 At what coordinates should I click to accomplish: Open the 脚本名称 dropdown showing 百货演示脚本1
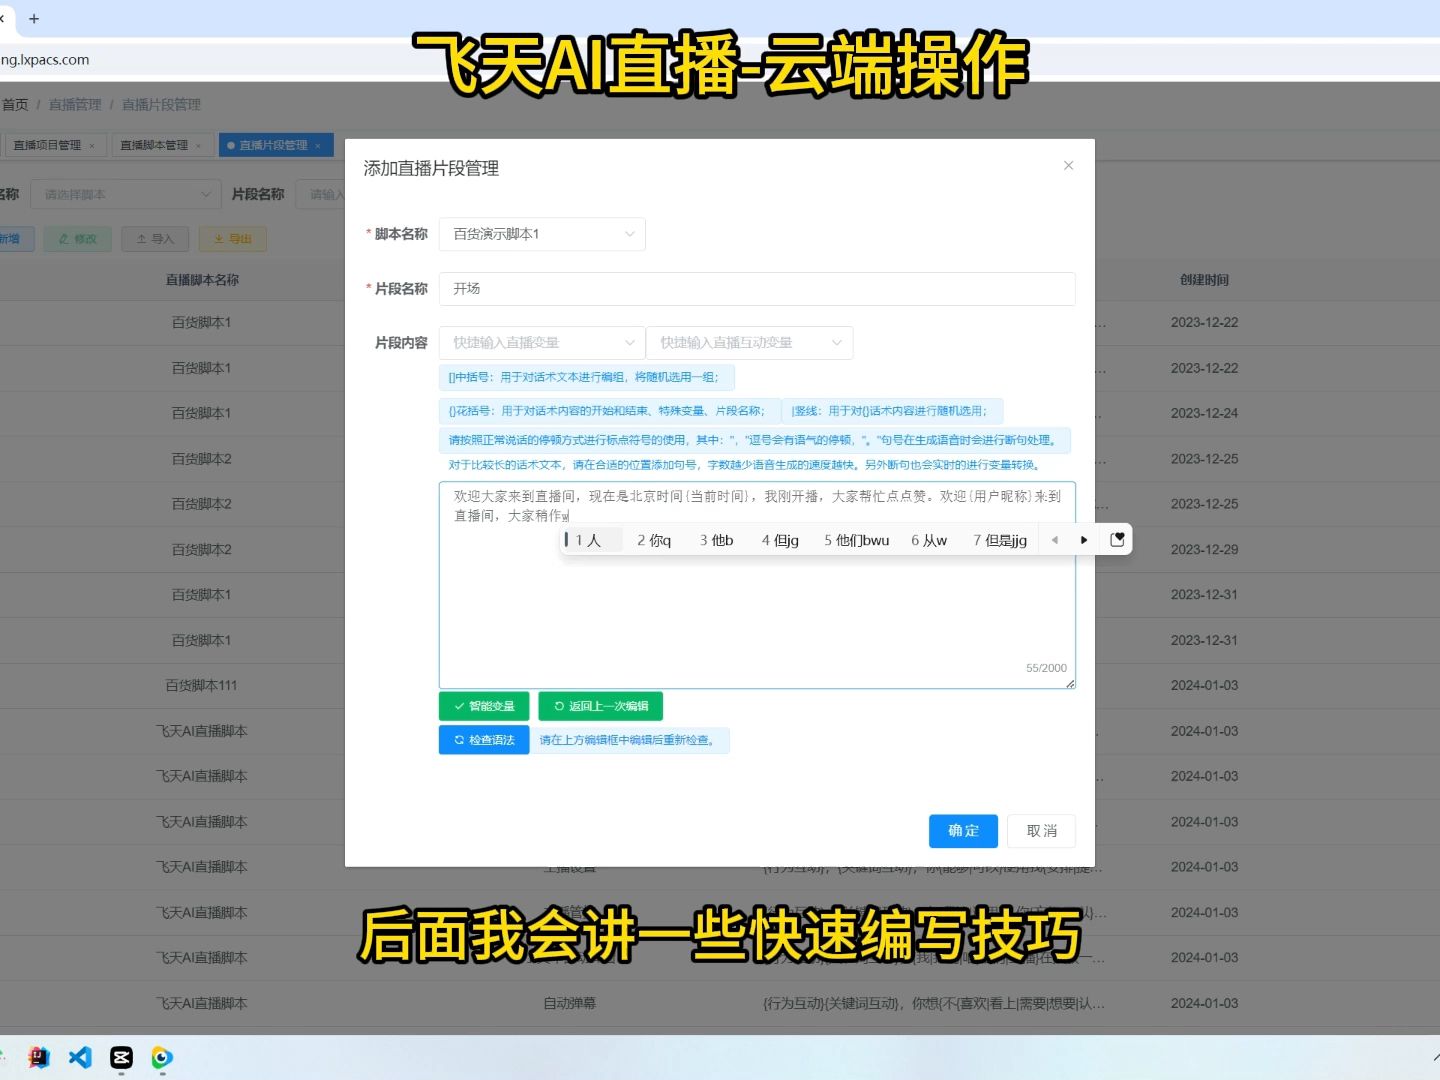542,234
